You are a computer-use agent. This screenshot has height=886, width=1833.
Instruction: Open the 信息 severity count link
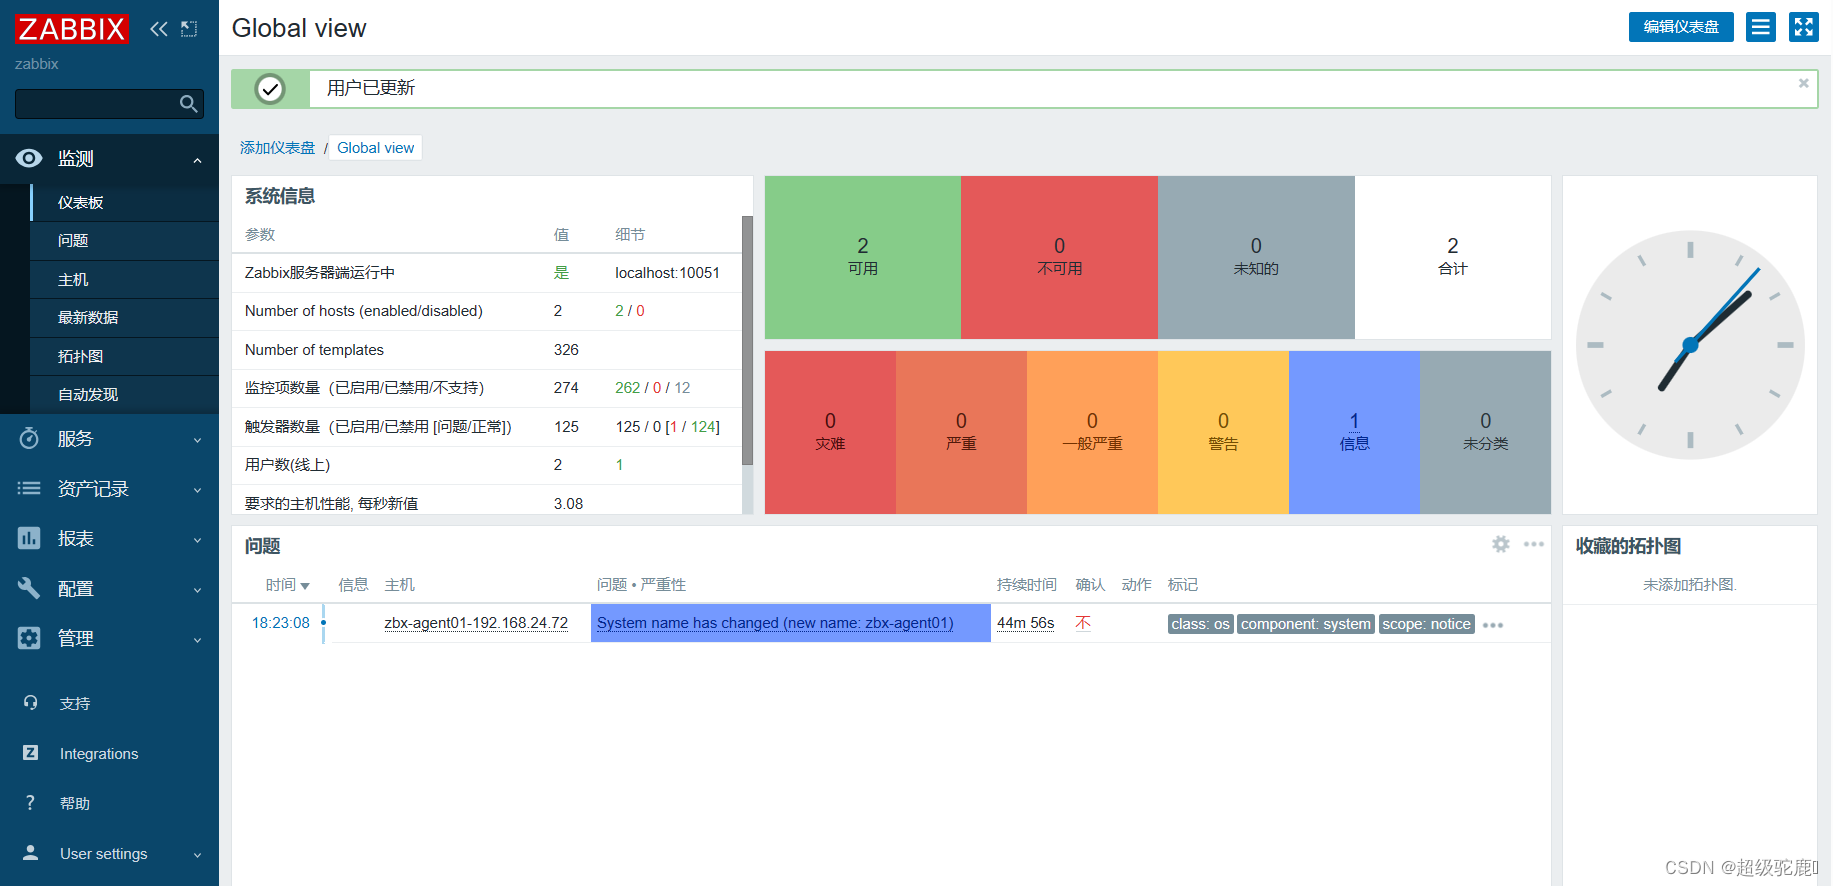point(1354,421)
